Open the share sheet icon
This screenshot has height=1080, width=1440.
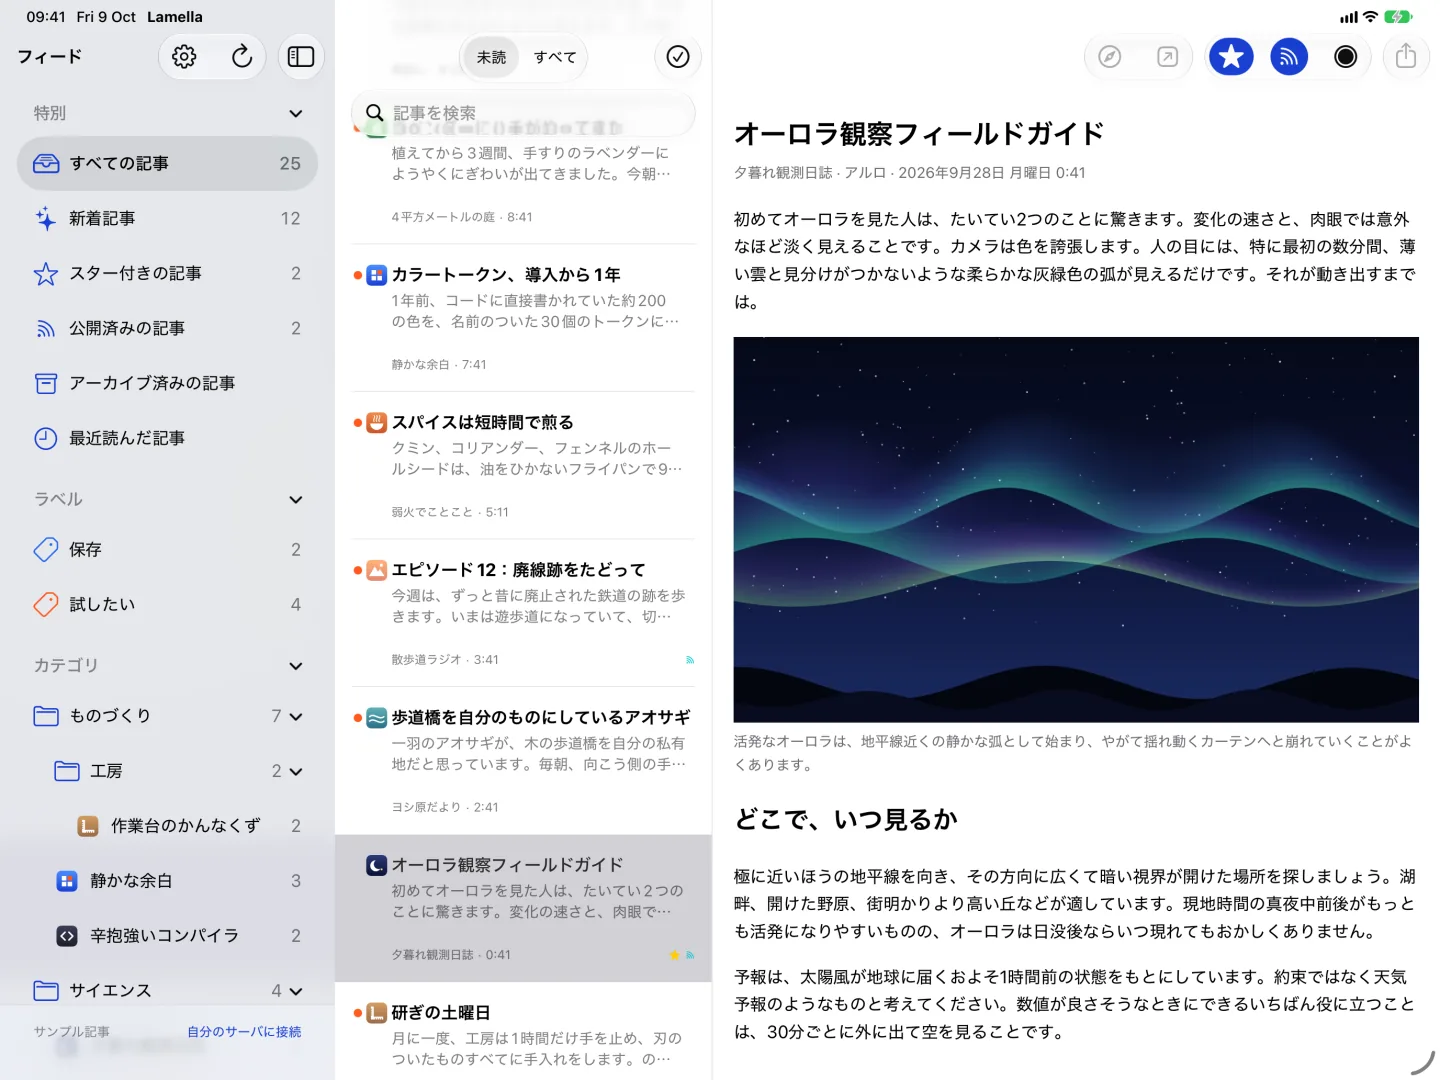[x=1406, y=57]
